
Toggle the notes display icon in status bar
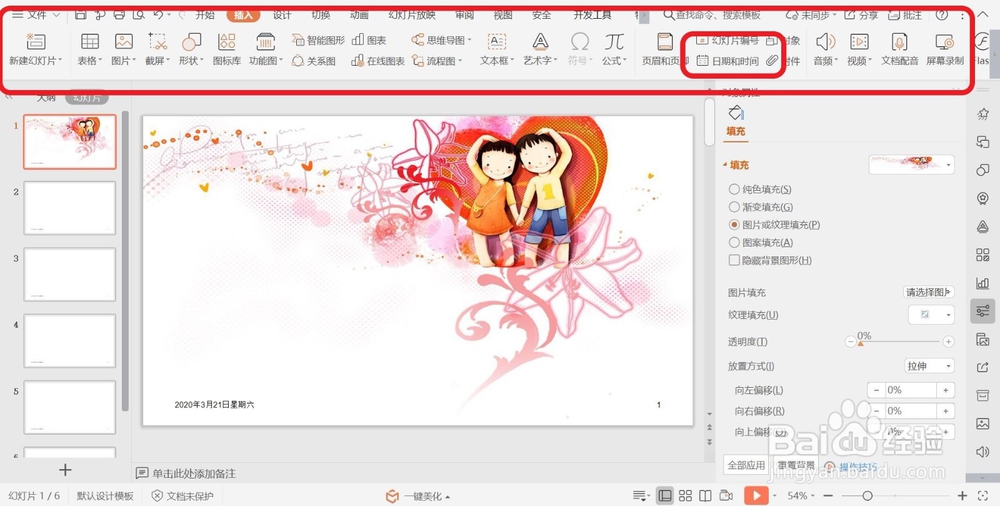pyautogui.click(x=640, y=496)
